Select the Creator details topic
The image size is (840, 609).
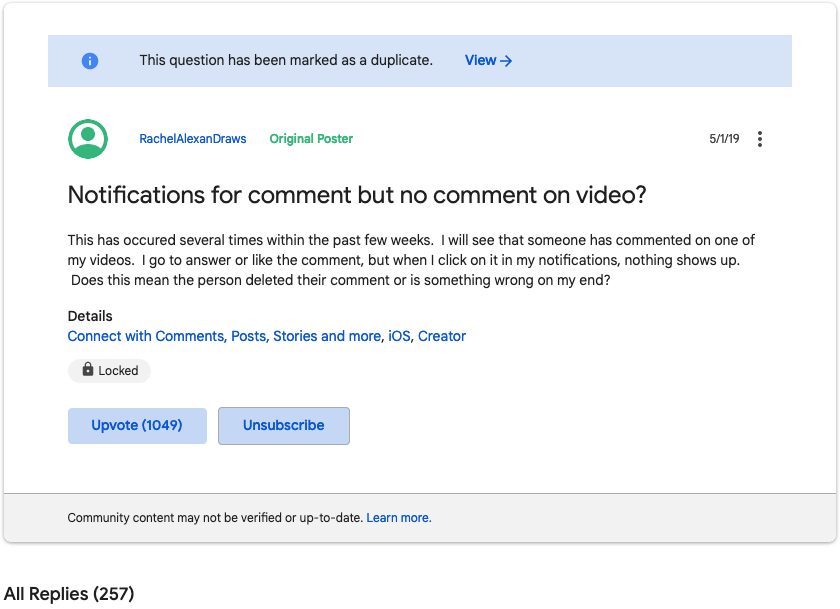(x=442, y=336)
